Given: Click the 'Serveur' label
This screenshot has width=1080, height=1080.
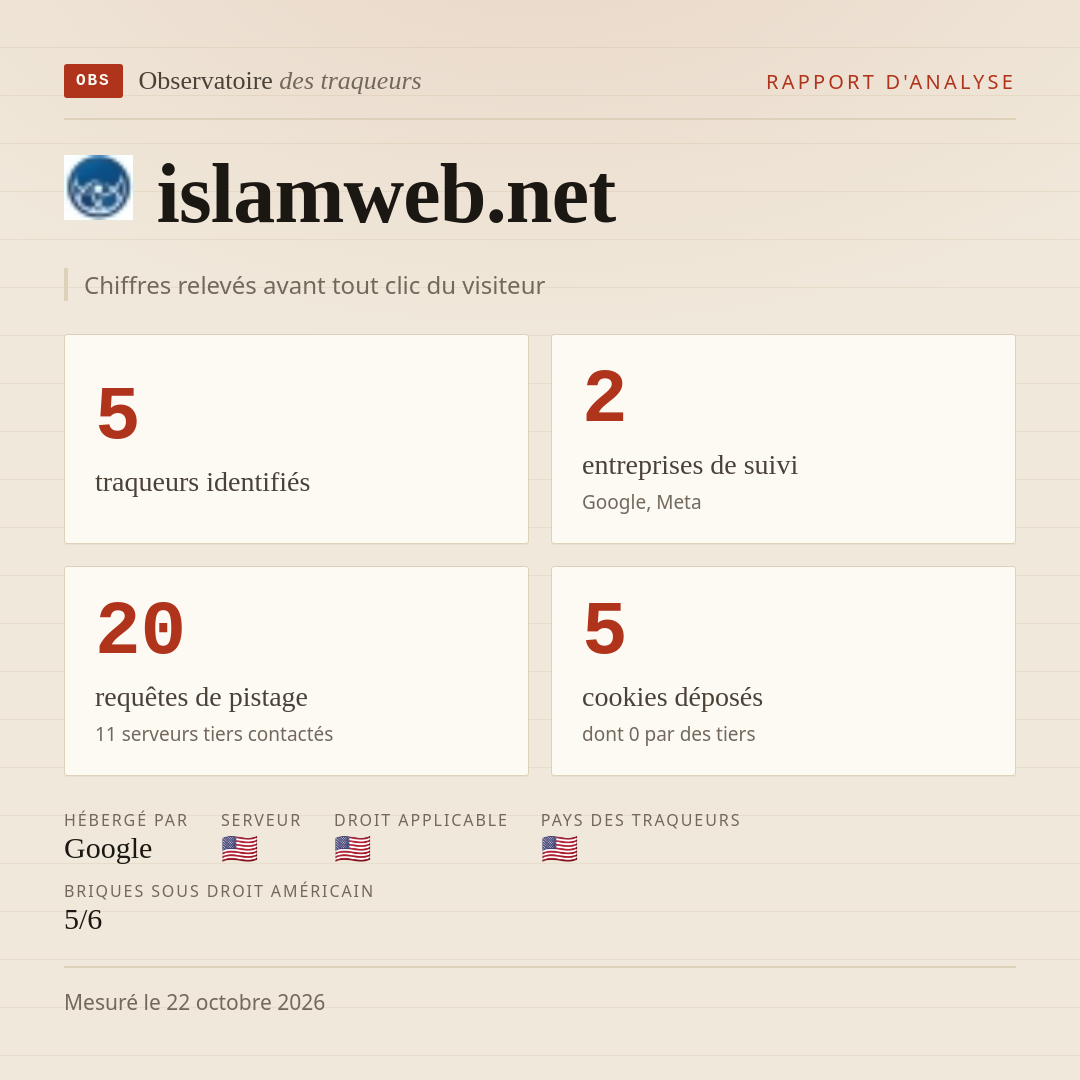Looking at the screenshot, I should (x=261, y=820).
